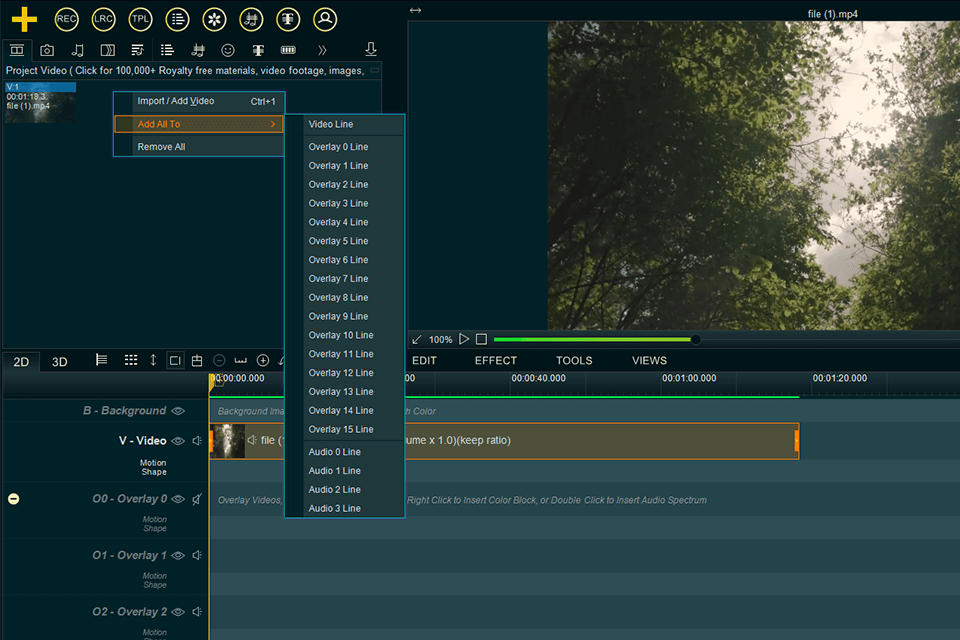The height and width of the screenshot is (640, 960).
Task: Click the timeline fit-width bracket icon
Action: pos(241,361)
